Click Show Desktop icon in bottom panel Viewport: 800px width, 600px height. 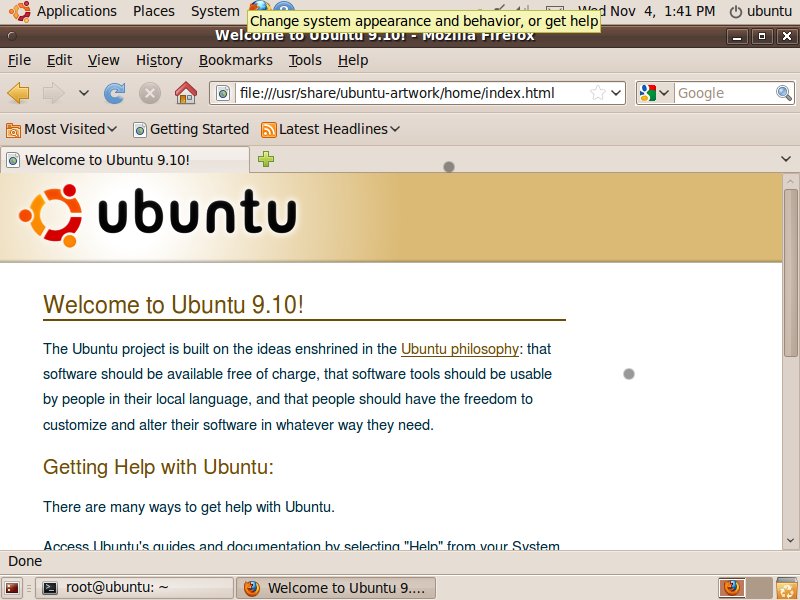point(13,588)
